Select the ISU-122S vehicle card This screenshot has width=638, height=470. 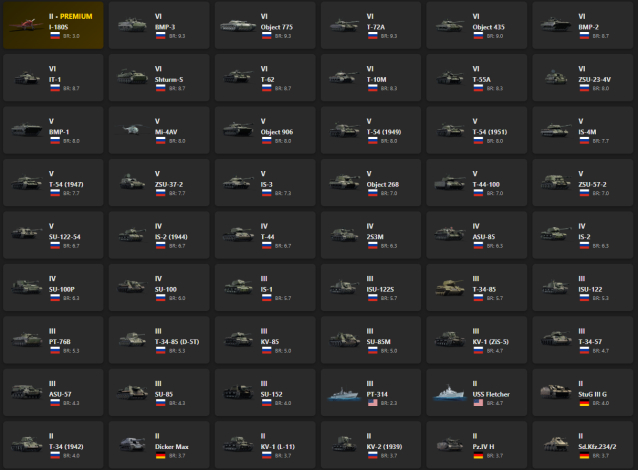pyautogui.click(x=371, y=287)
